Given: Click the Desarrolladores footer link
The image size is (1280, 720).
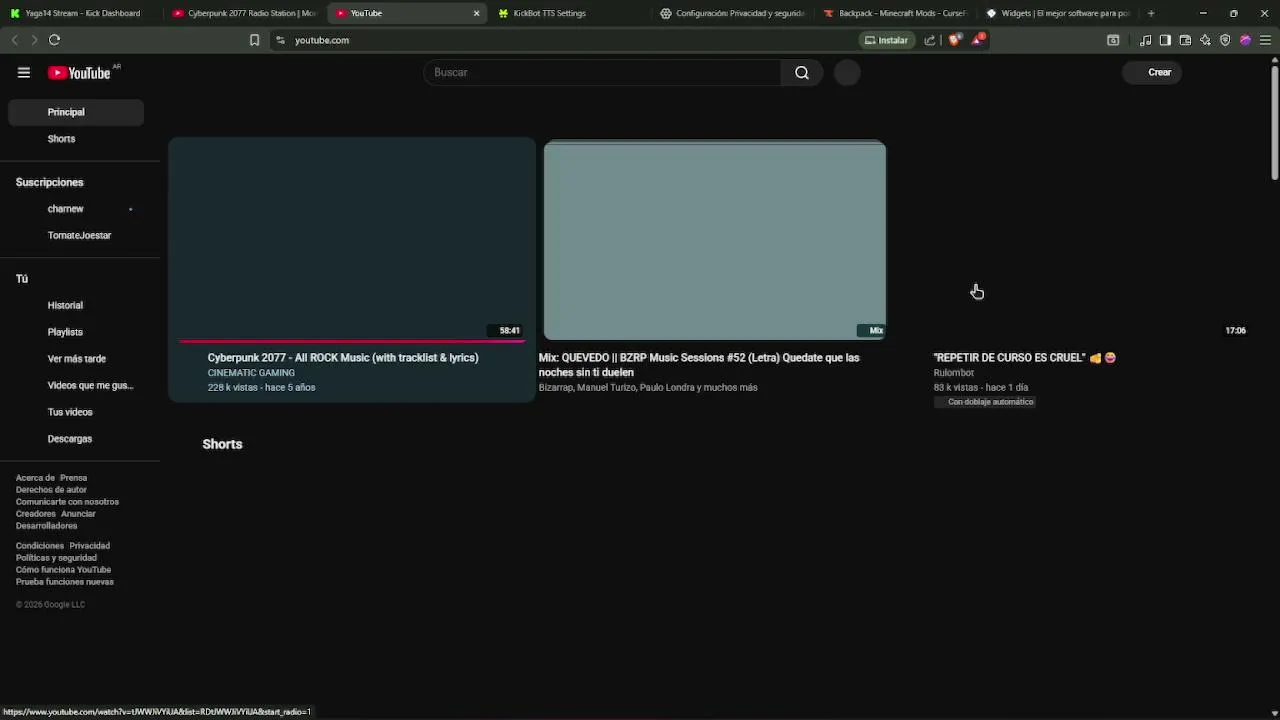Looking at the screenshot, I should [46, 526].
